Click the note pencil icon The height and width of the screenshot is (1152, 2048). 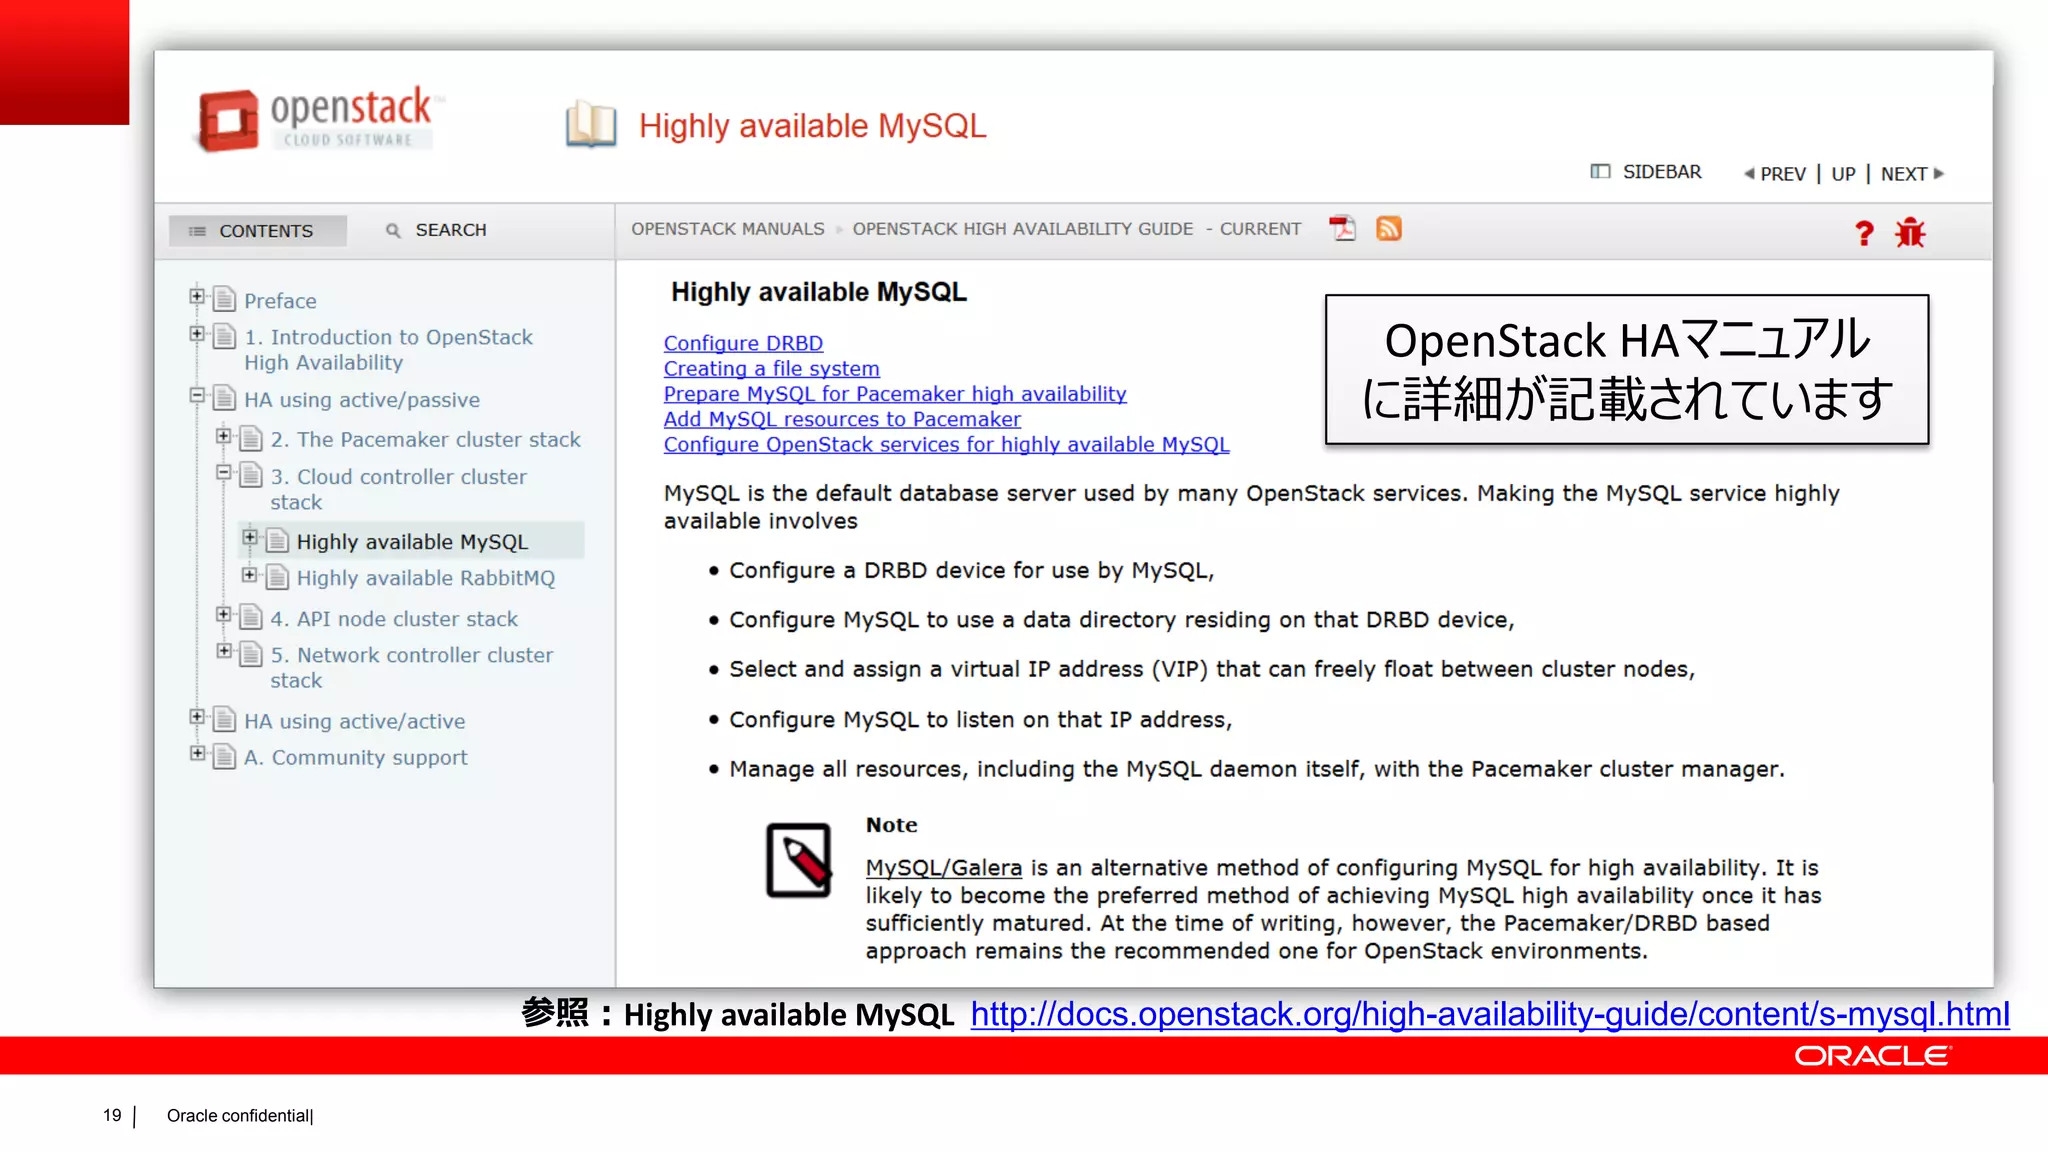[x=798, y=860]
